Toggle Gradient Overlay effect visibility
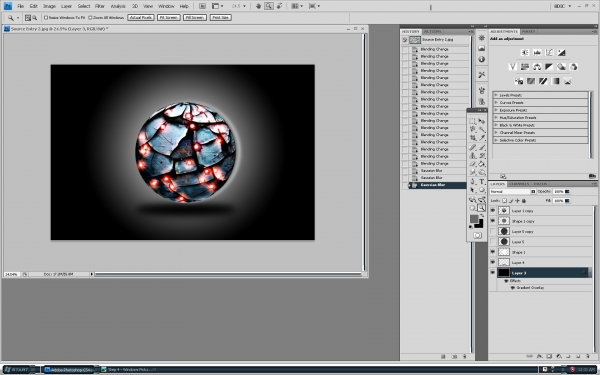600x375 pixels. pos(513,288)
